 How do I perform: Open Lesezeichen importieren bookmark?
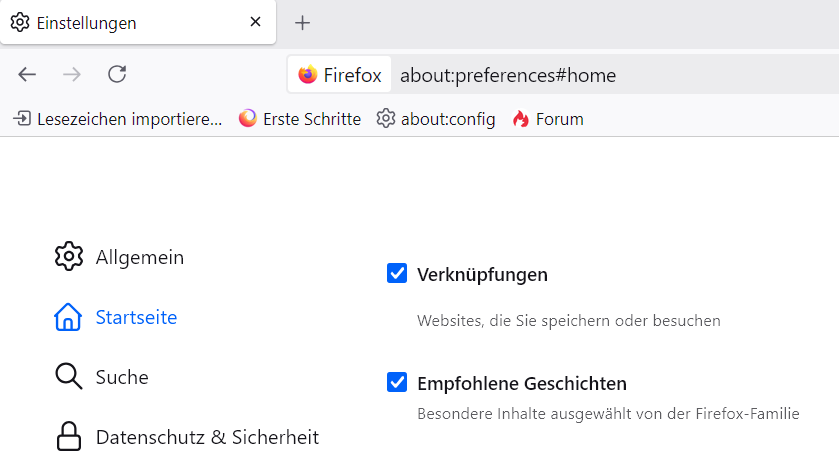pos(118,119)
